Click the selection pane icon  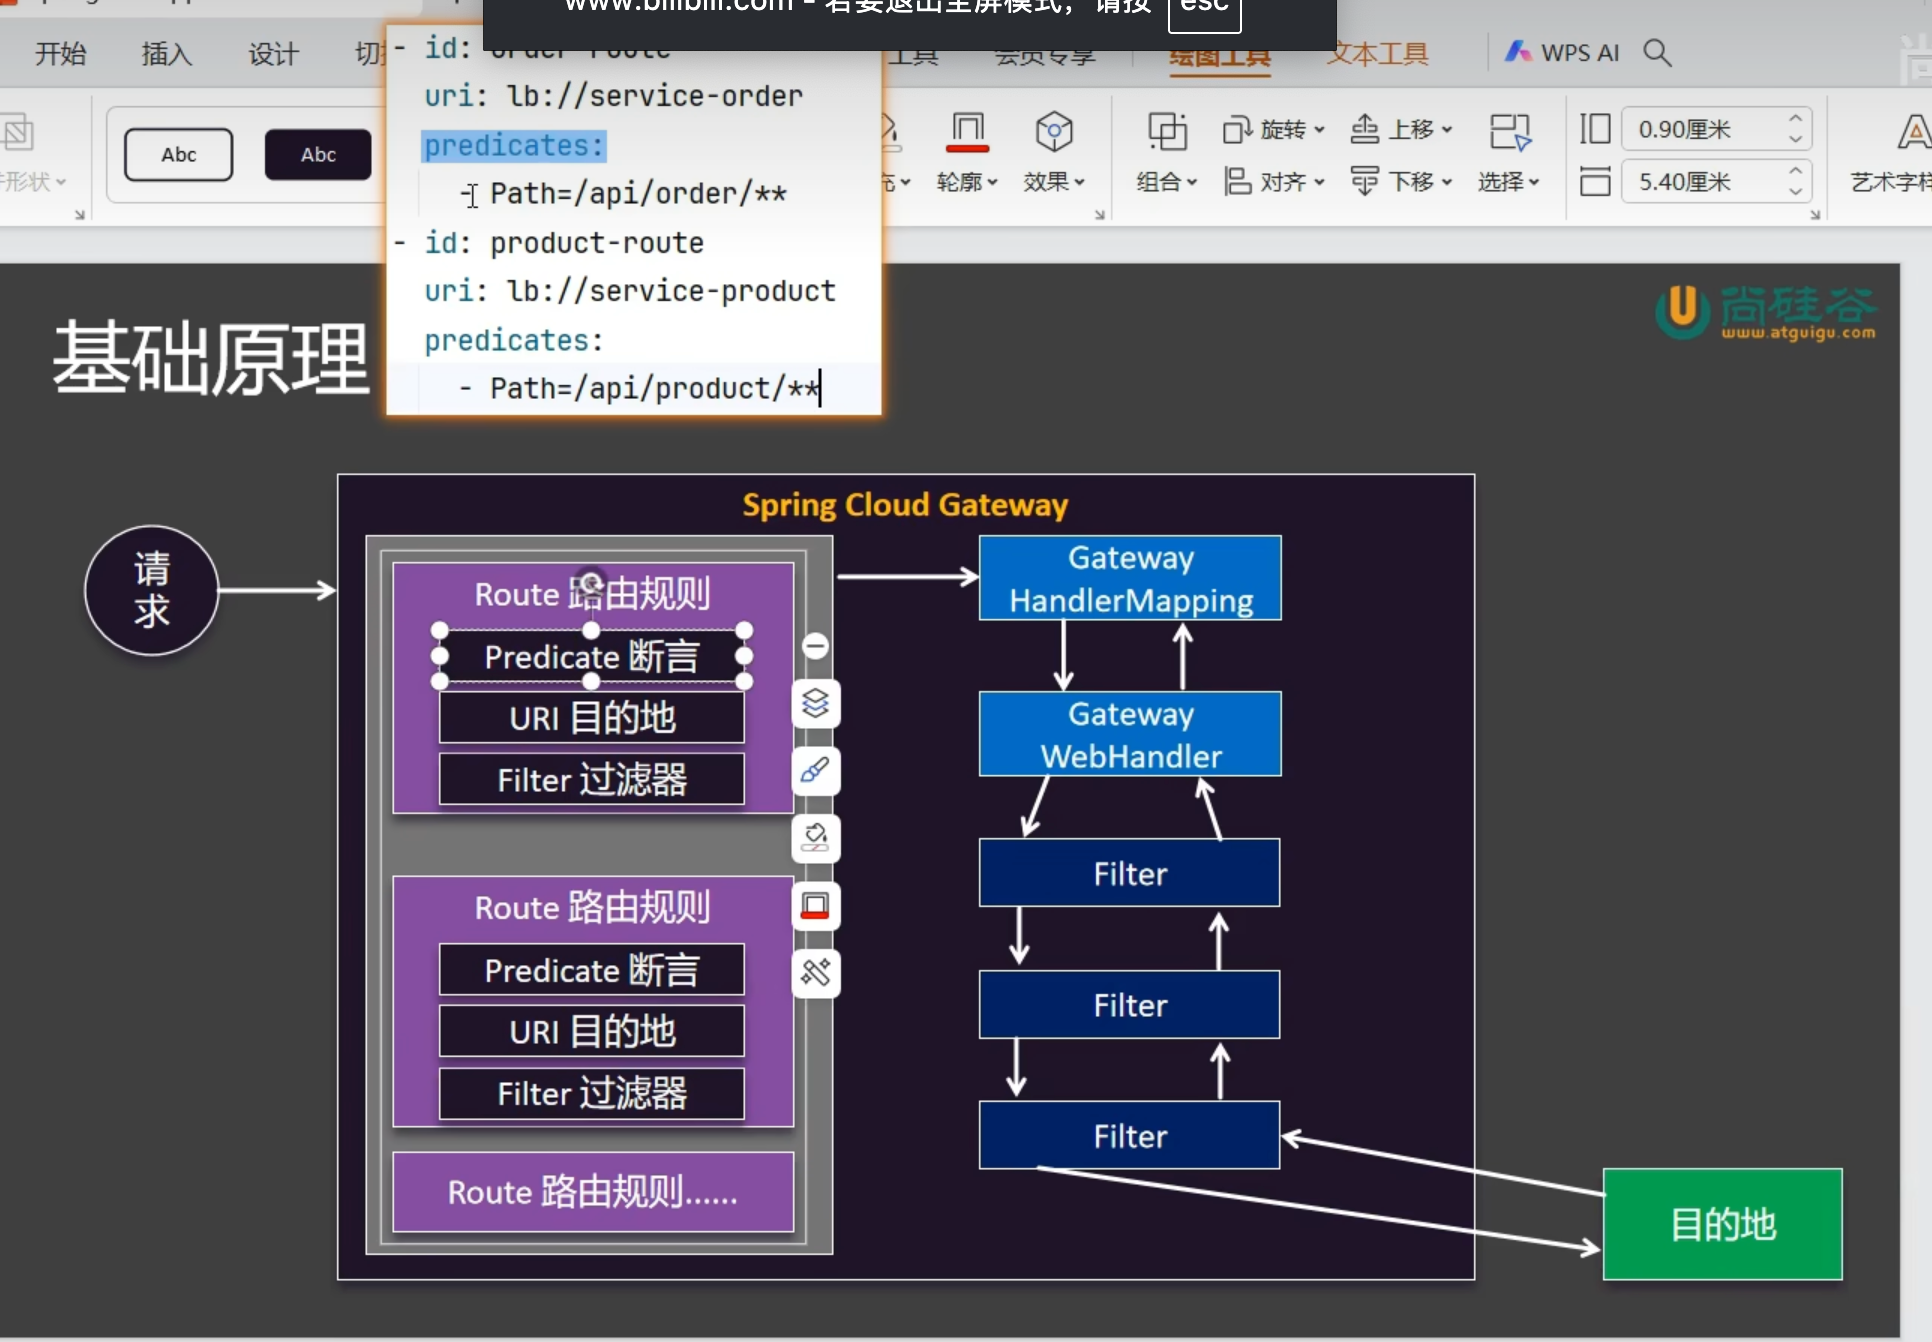1508,132
